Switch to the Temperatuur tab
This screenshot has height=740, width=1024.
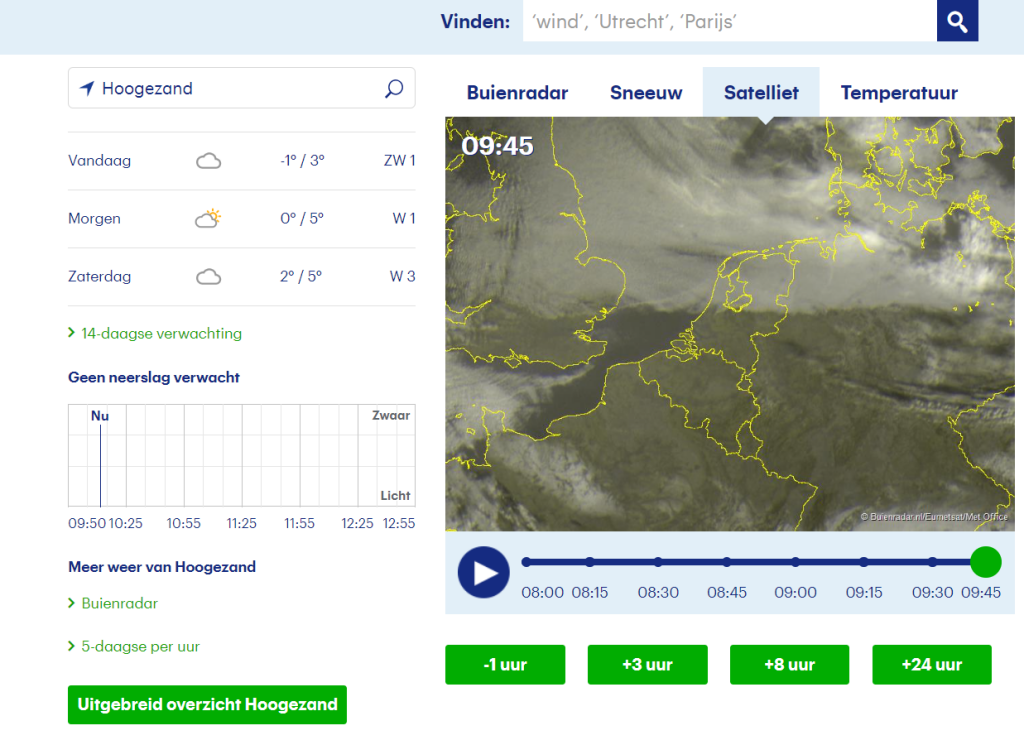pyautogui.click(x=899, y=93)
